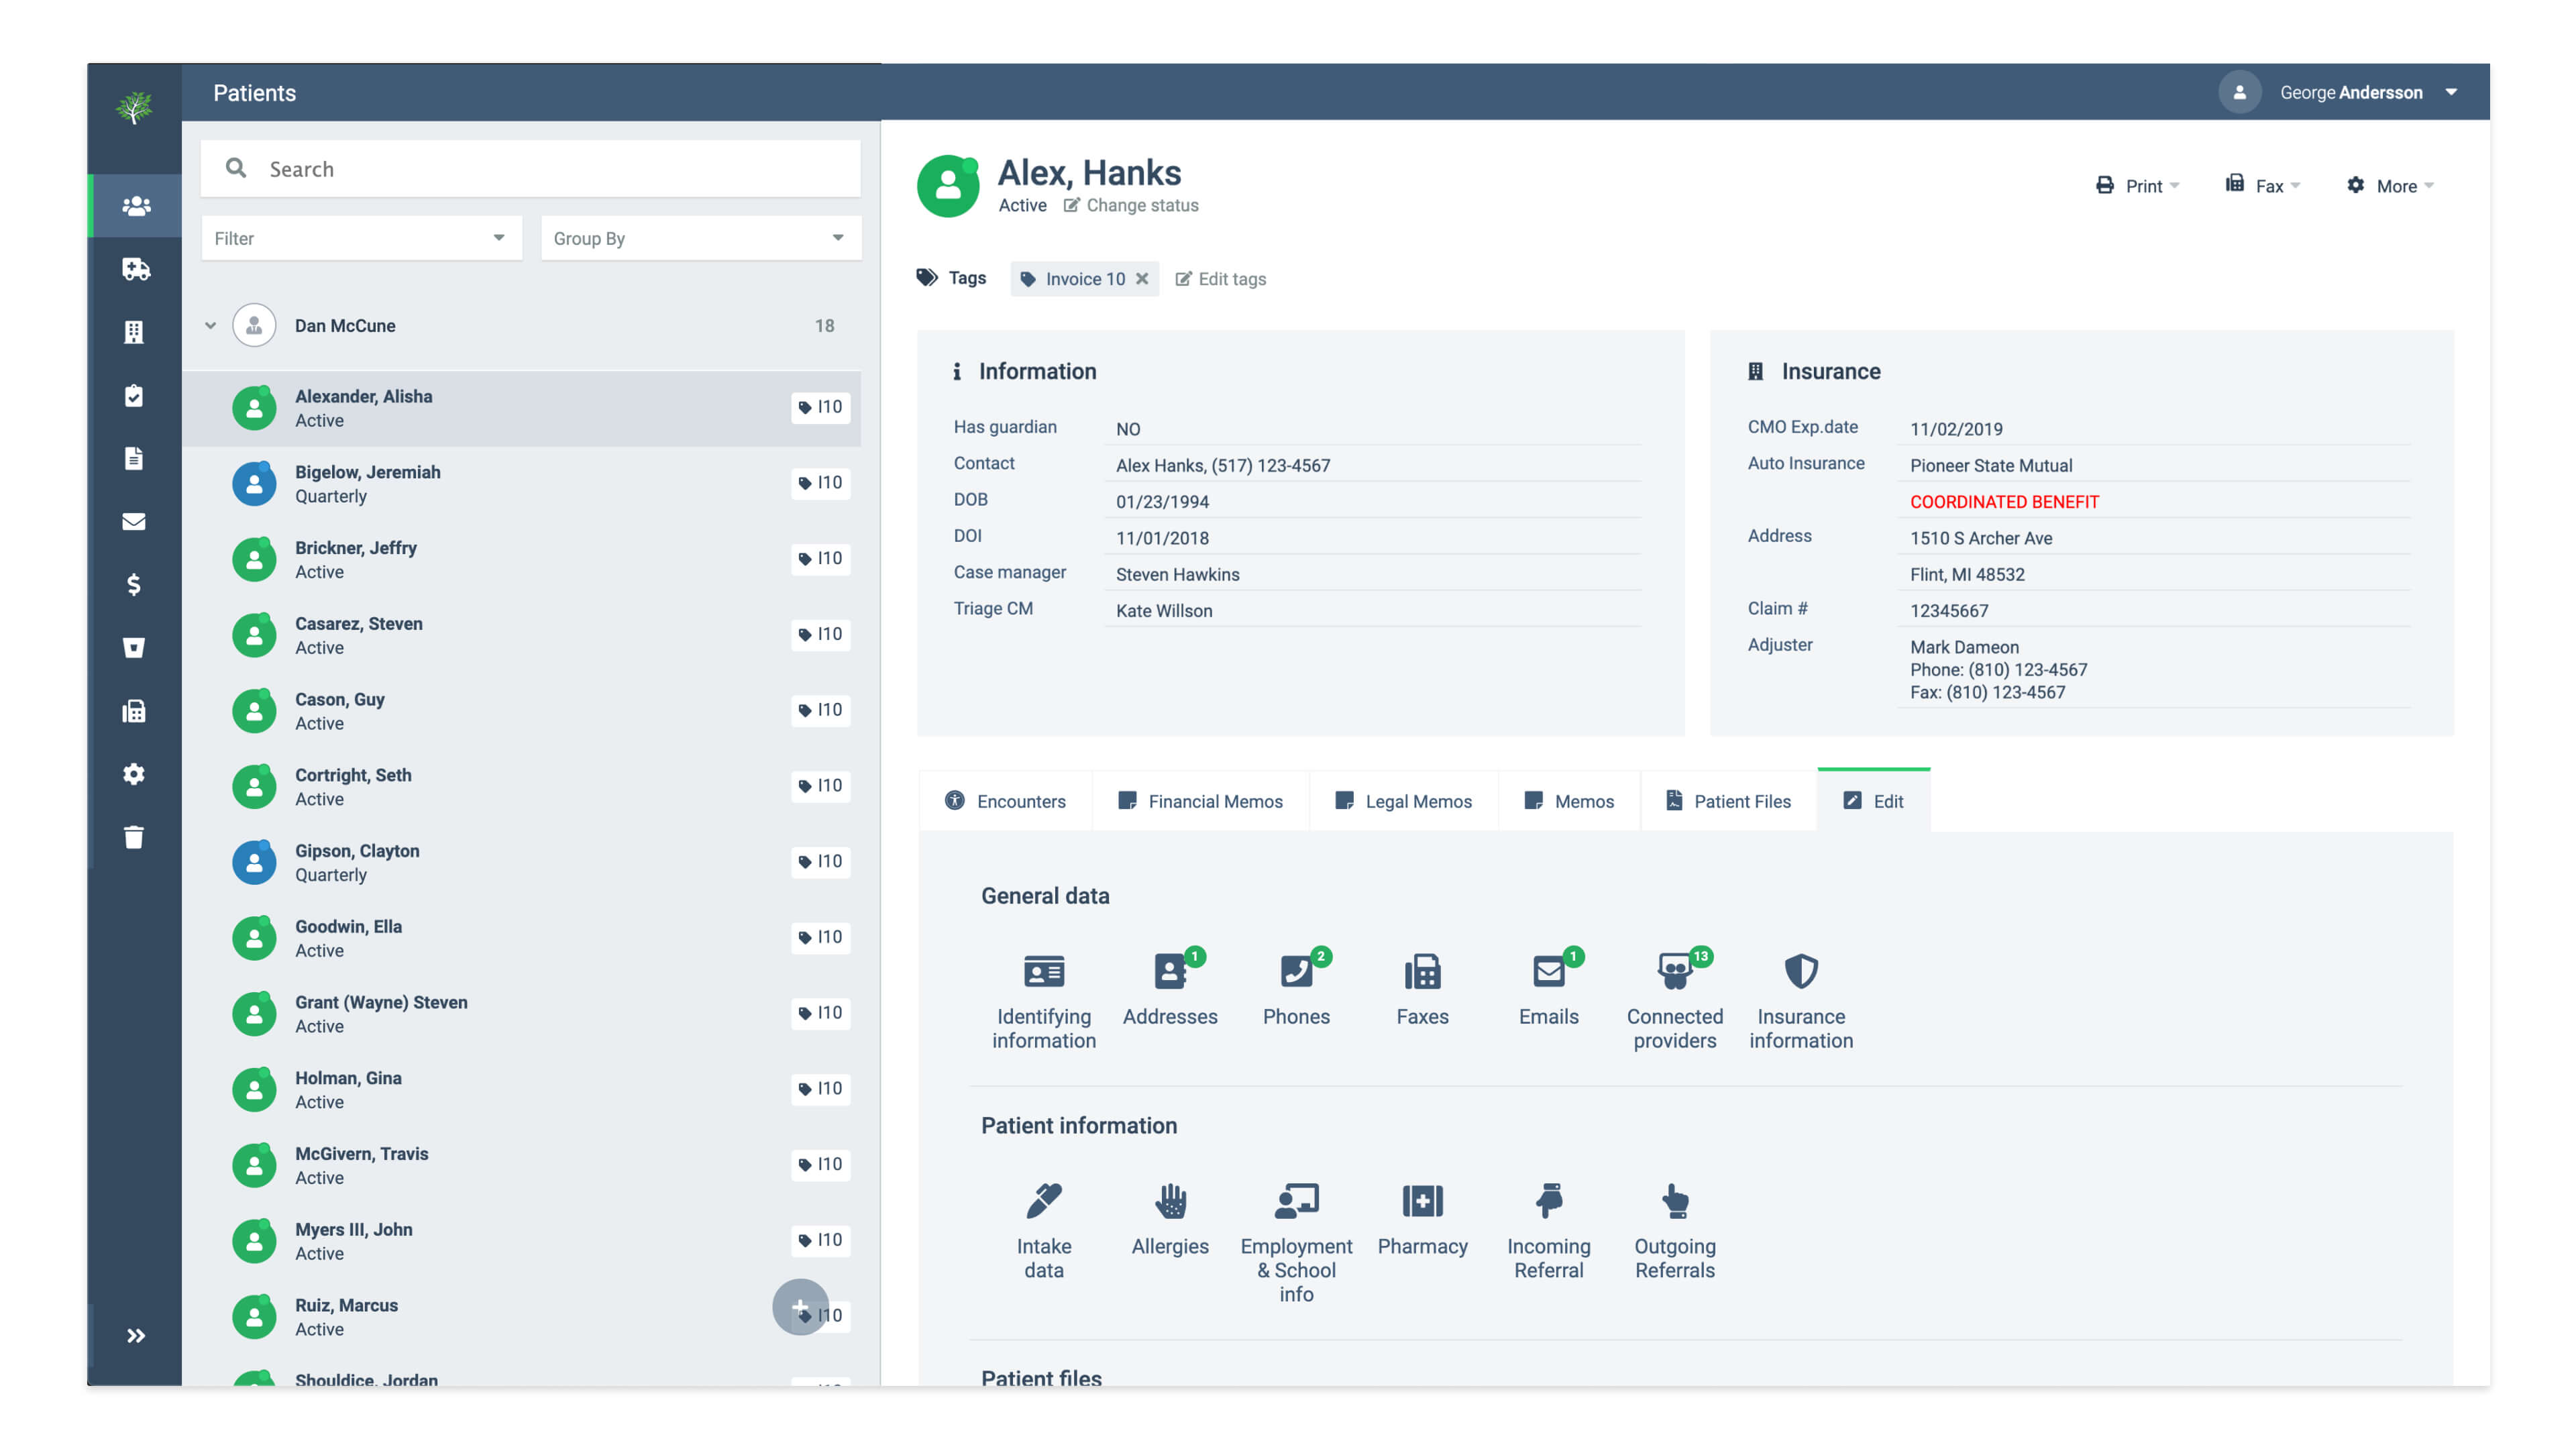This screenshot has width=2576, height=1449.
Task: Select patient Bigelow, Jeremiah
Action: pos(521,484)
